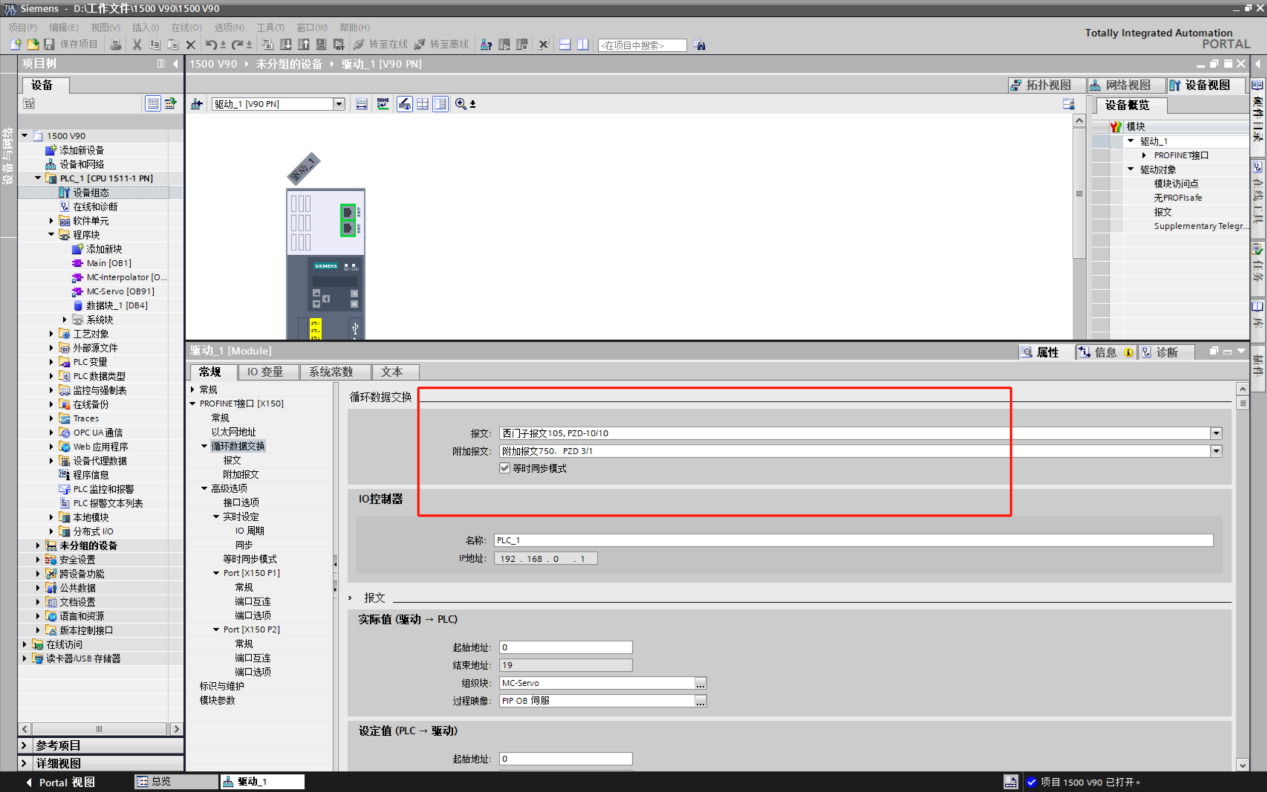The height and width of the screenshot is (792, 1267).
Task: Open the 在线(O) menu
Action: (x=186, y=27)
